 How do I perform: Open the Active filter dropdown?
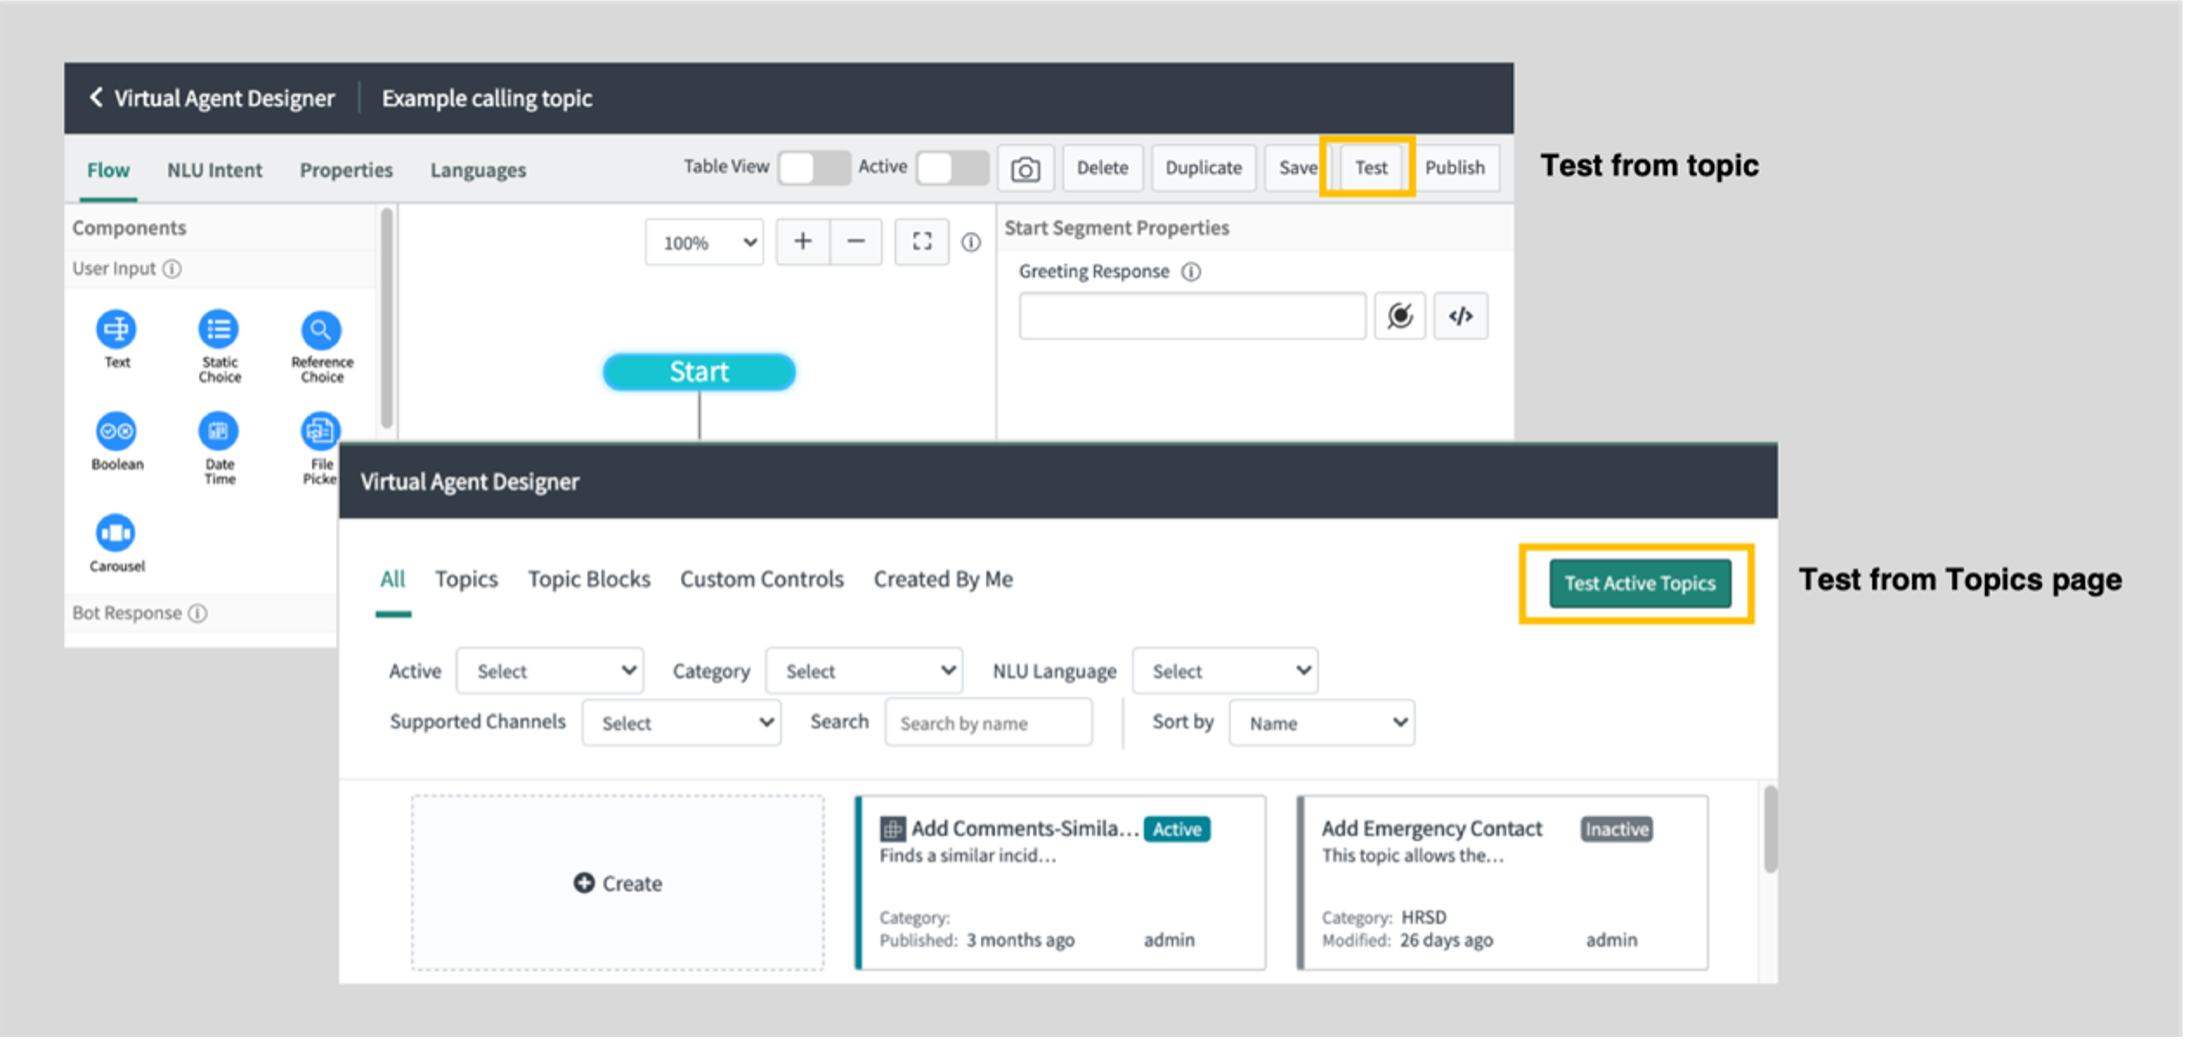click(550, 671)
